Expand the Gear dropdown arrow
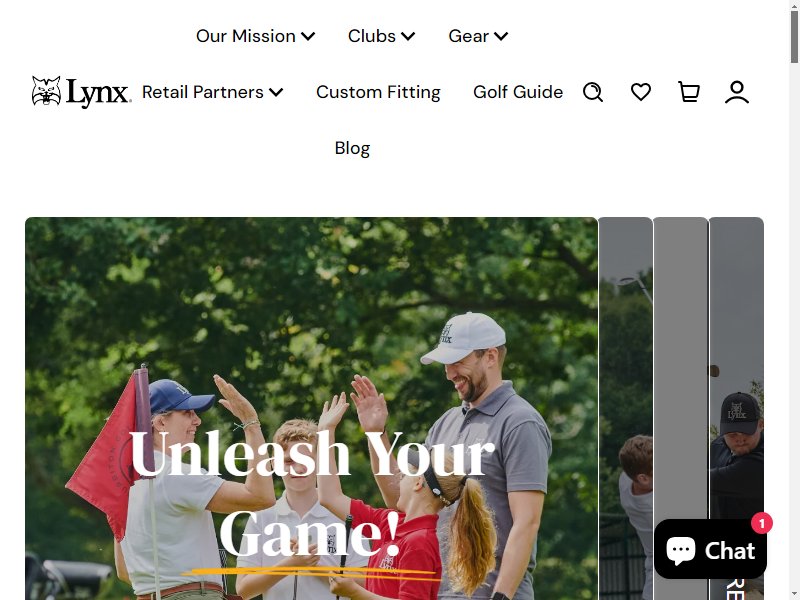 pyautogui.click(x=501, y=36)
